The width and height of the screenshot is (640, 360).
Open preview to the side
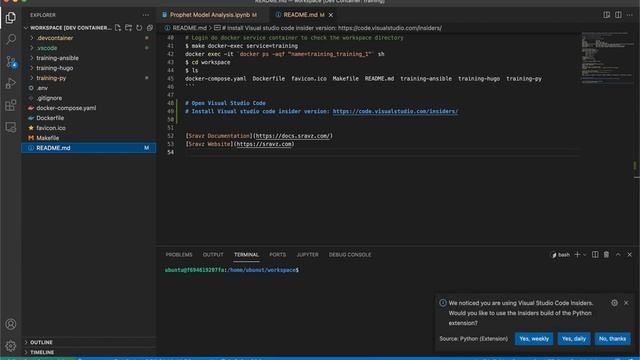click(x=607, y=15)
